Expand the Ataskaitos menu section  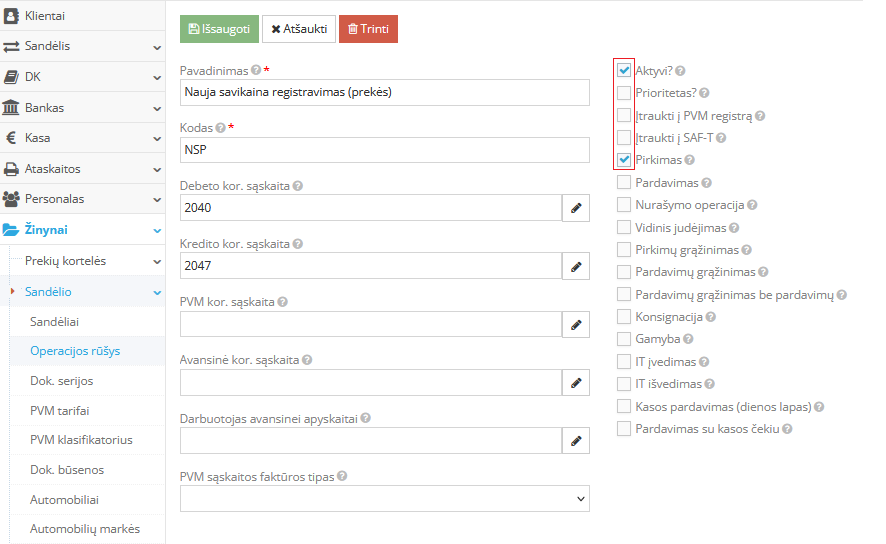click(x=82, y=169)
